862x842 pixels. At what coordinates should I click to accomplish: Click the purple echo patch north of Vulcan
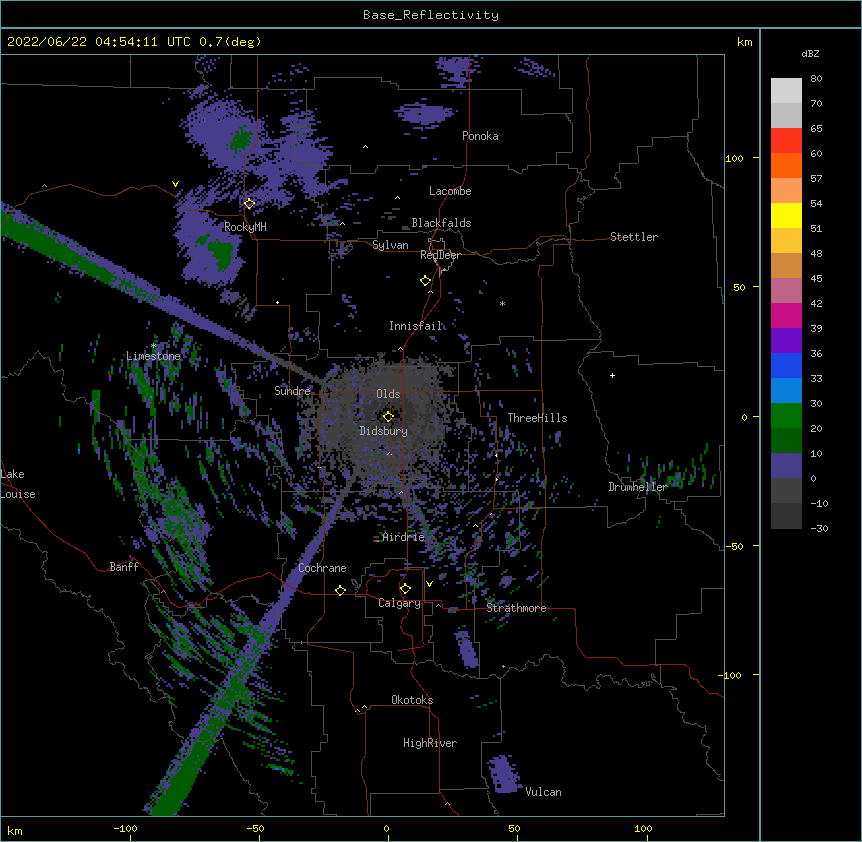(505, 774)
